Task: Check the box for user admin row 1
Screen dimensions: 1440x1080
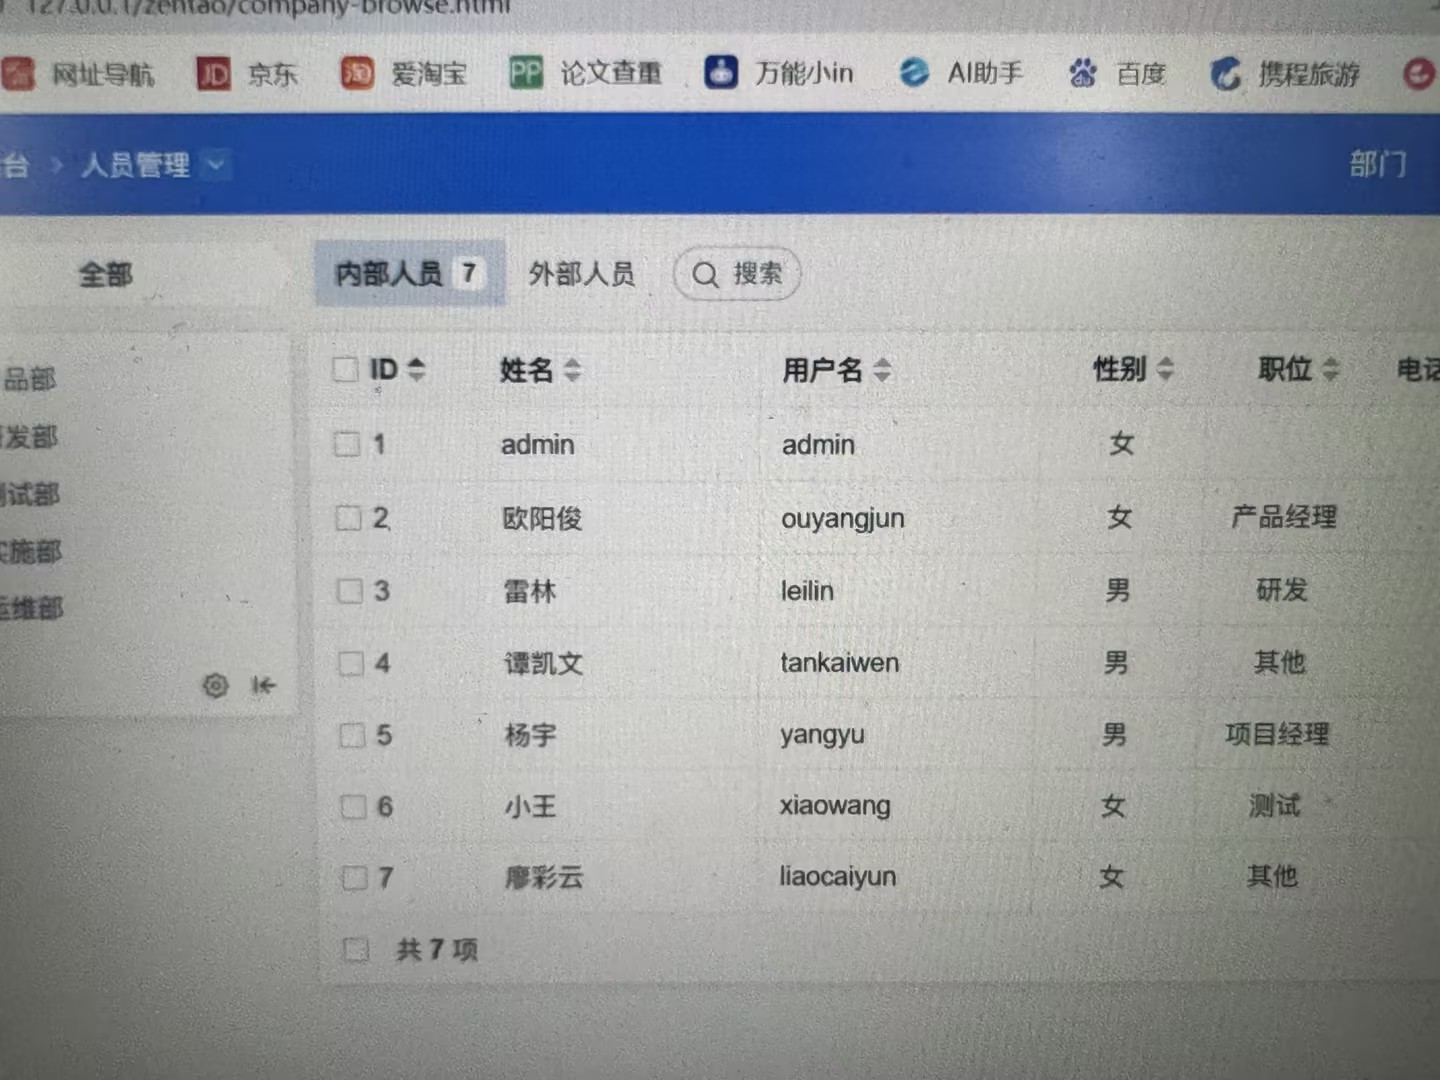Action: [x=347, y=444]
